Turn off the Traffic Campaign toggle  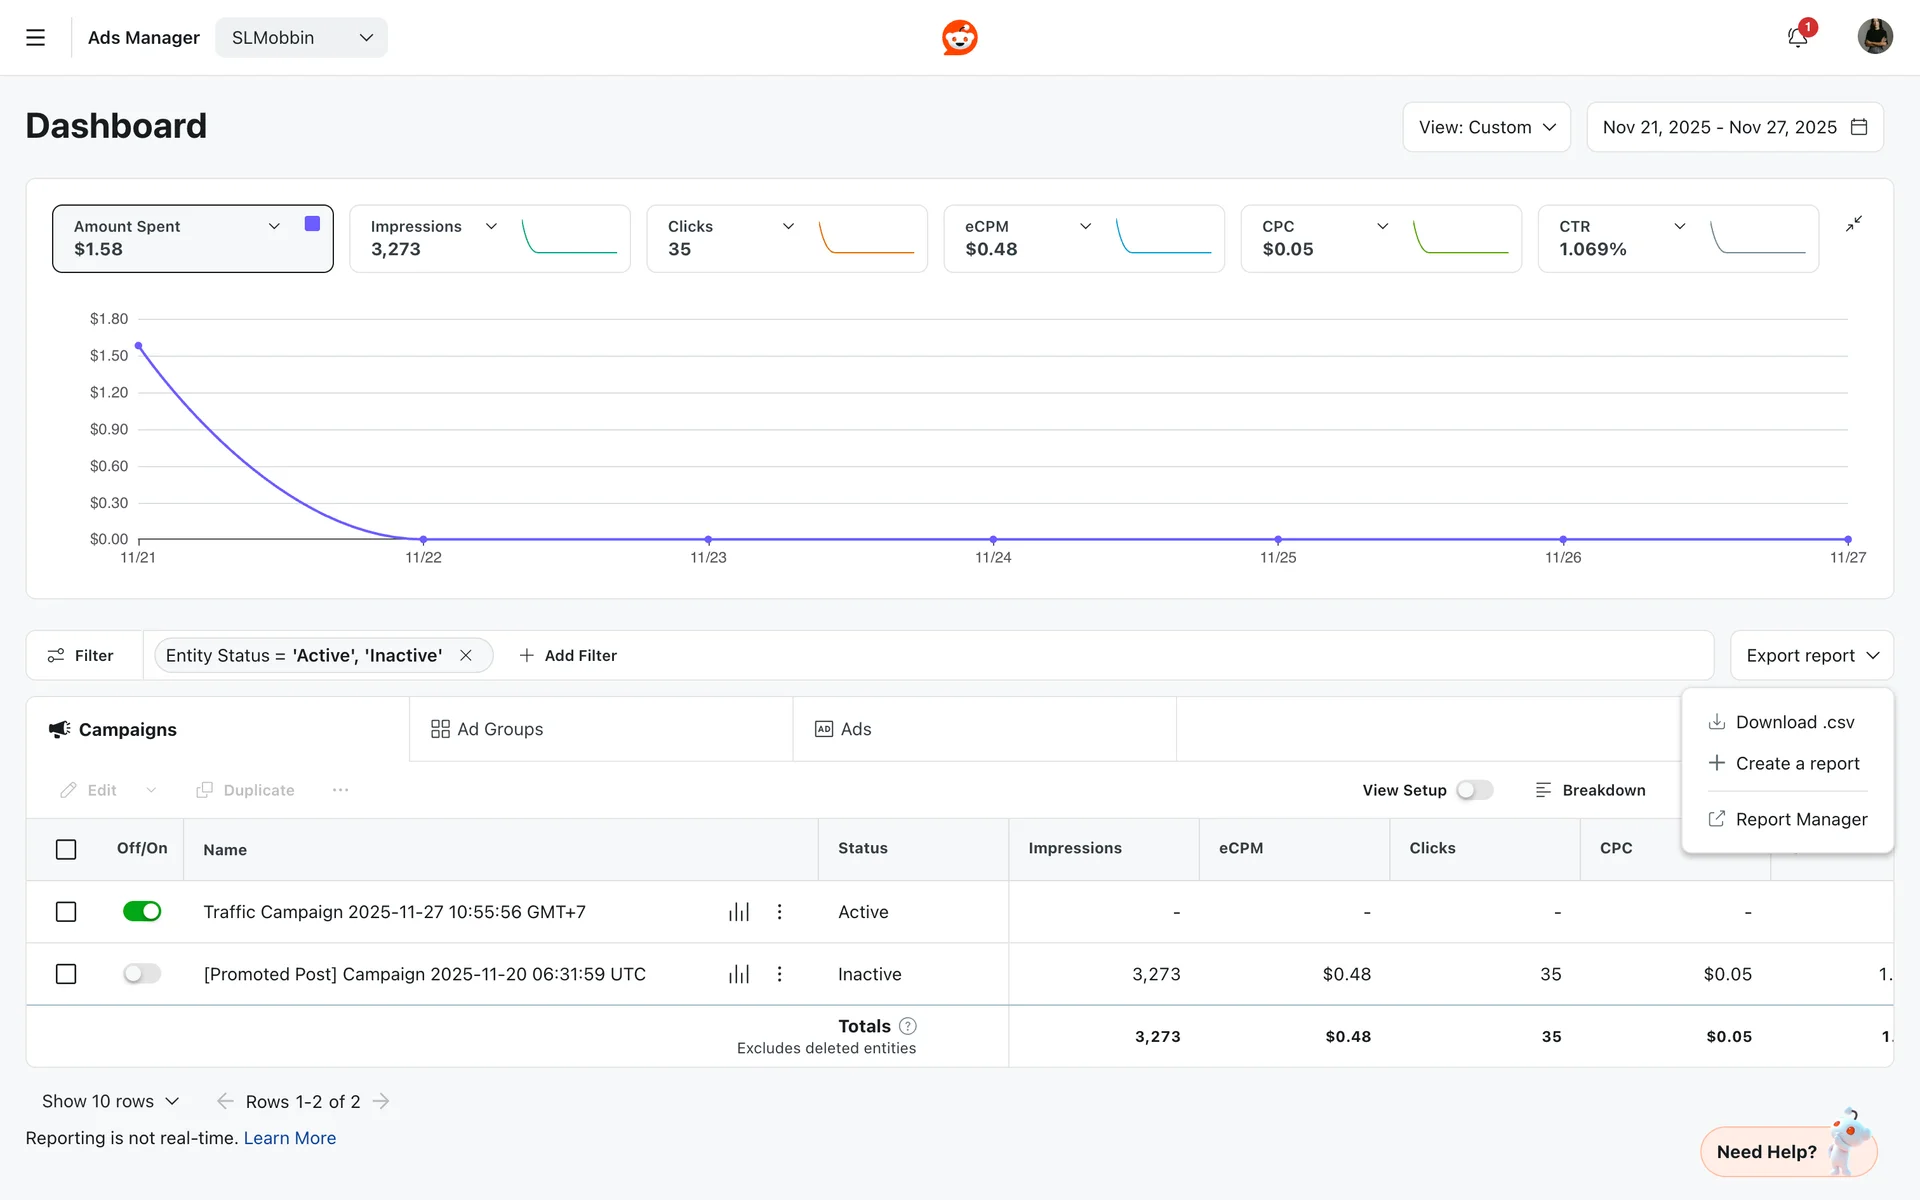(x=142, y=912)
